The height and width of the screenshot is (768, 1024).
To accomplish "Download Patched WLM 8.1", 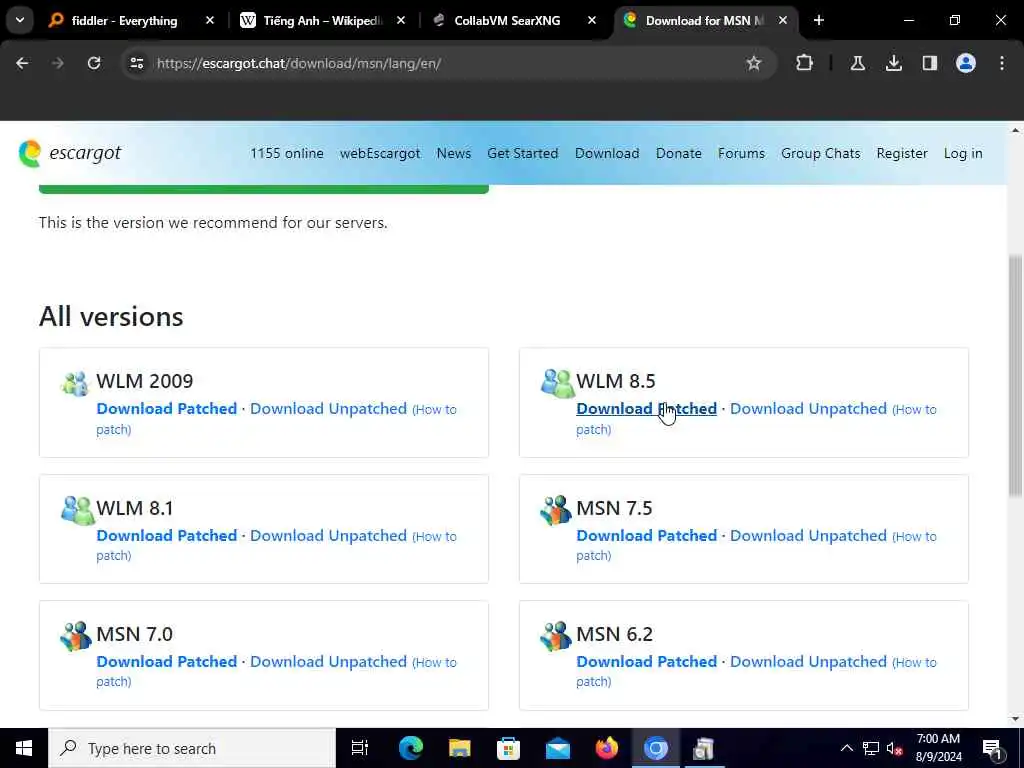I will [167, 536].
